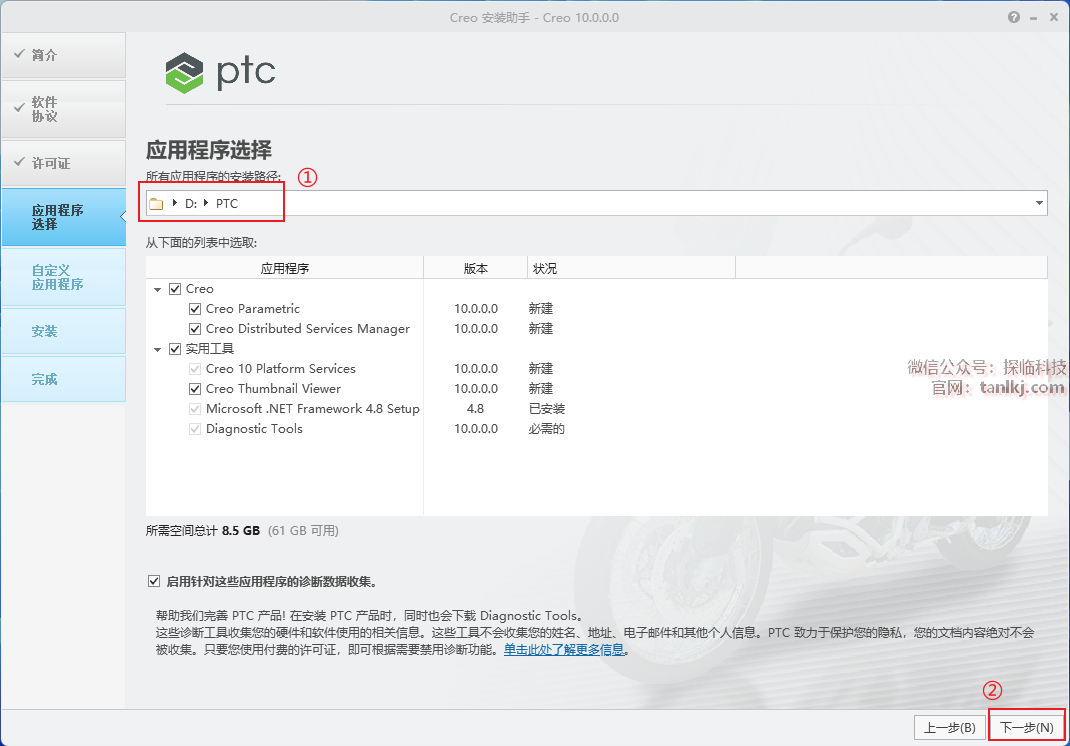Select Creo 10 Platform Services label
The image size is (1070, 746).
click(280, 369)
